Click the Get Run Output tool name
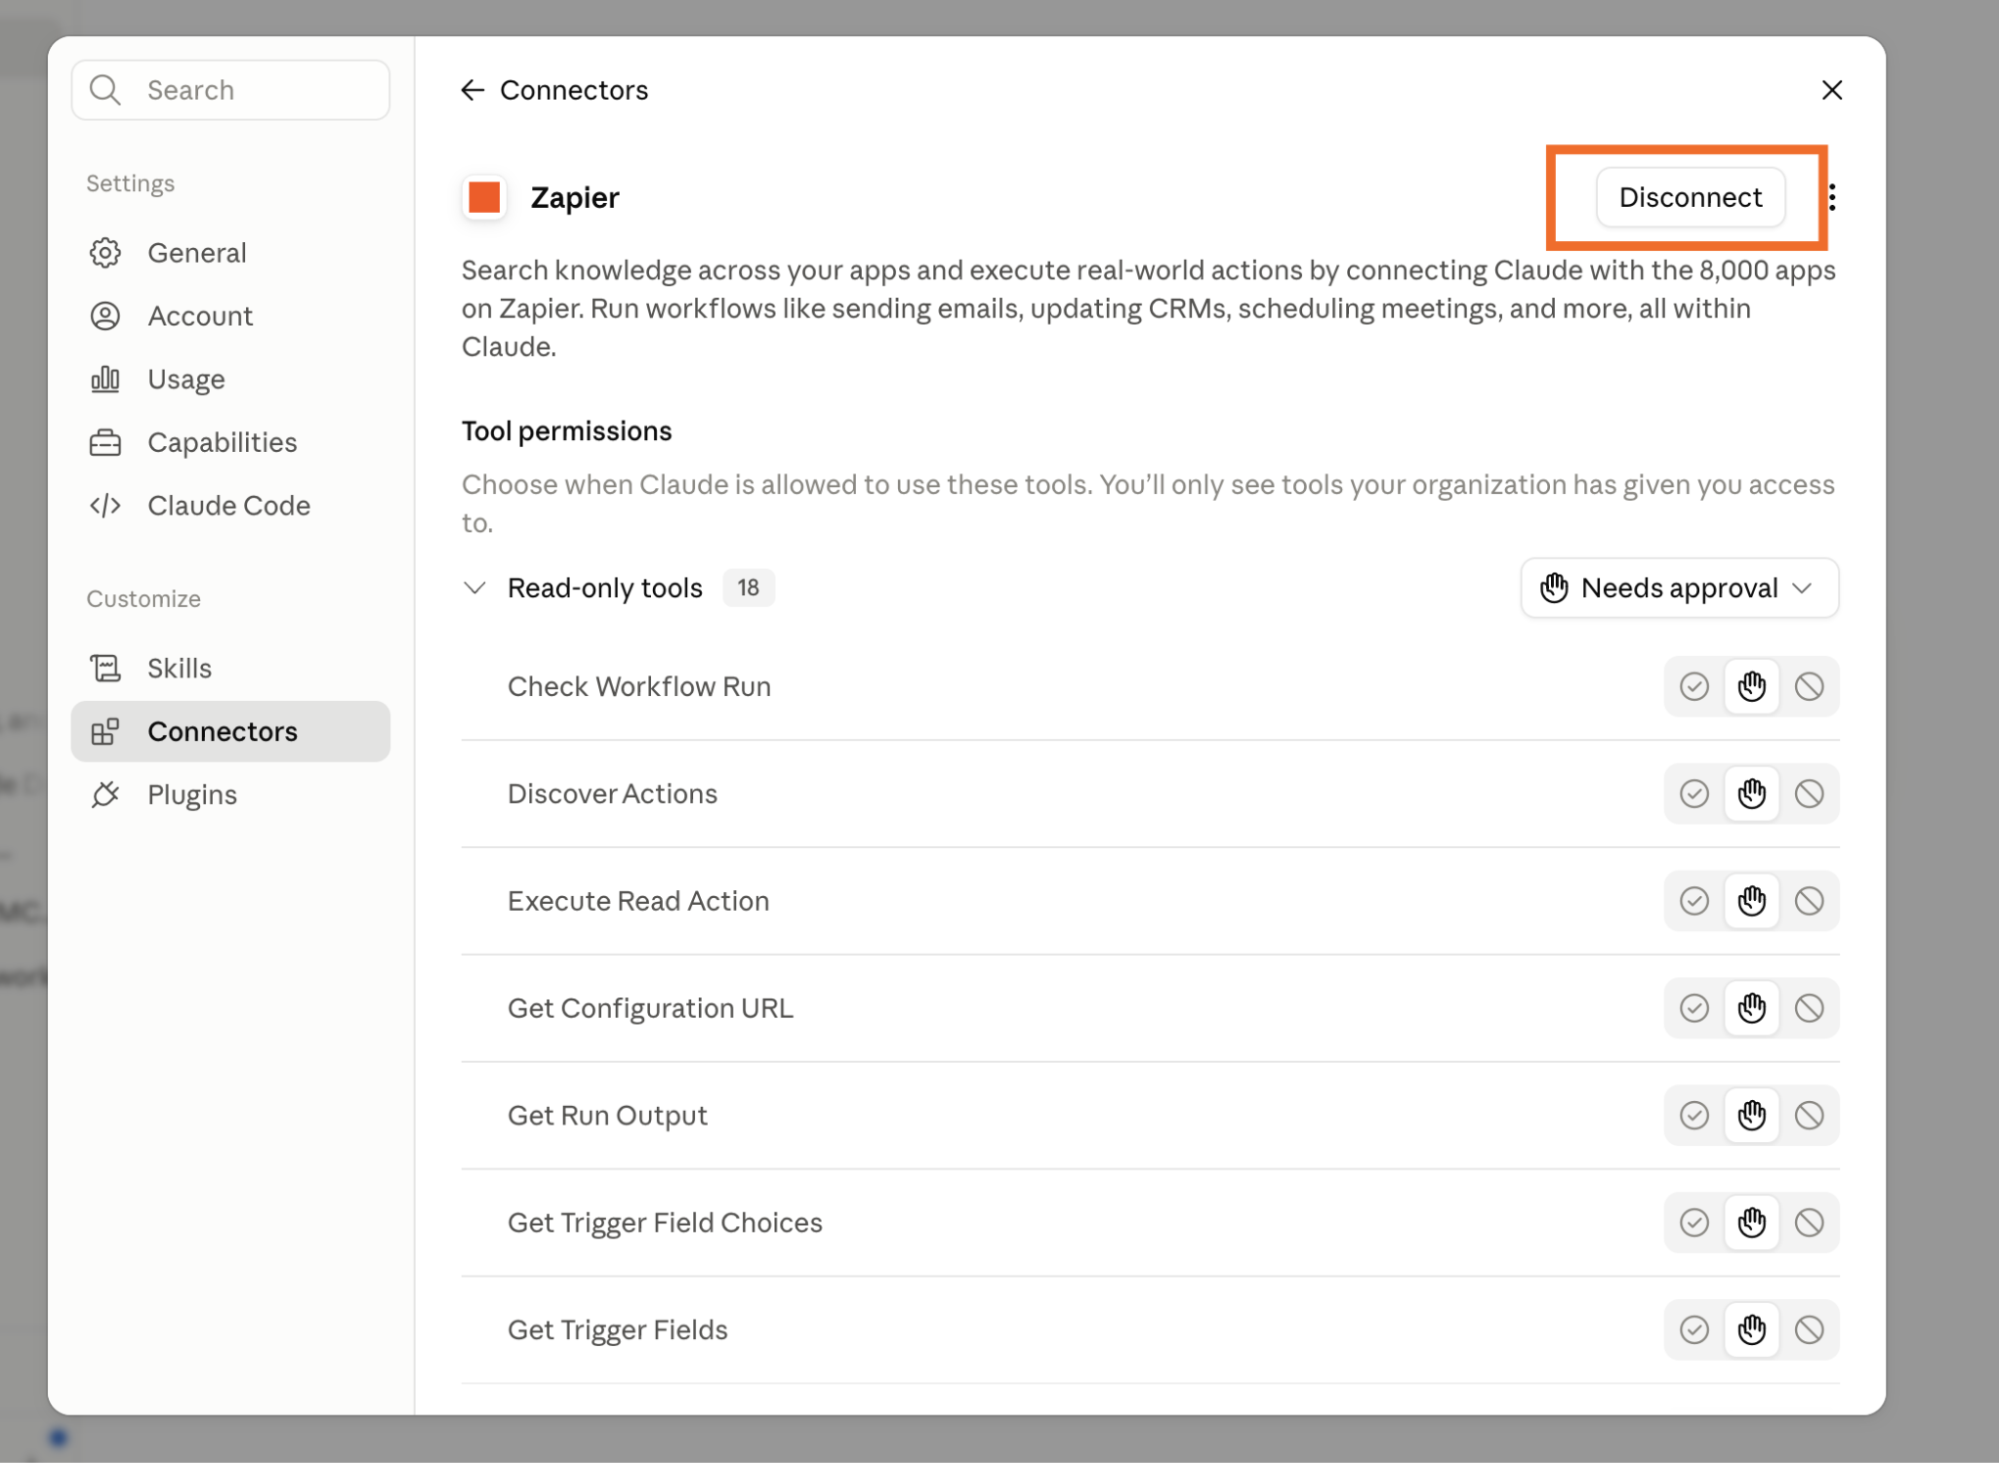This screenshot has height=1464, width=1999. click(607, 1115)
